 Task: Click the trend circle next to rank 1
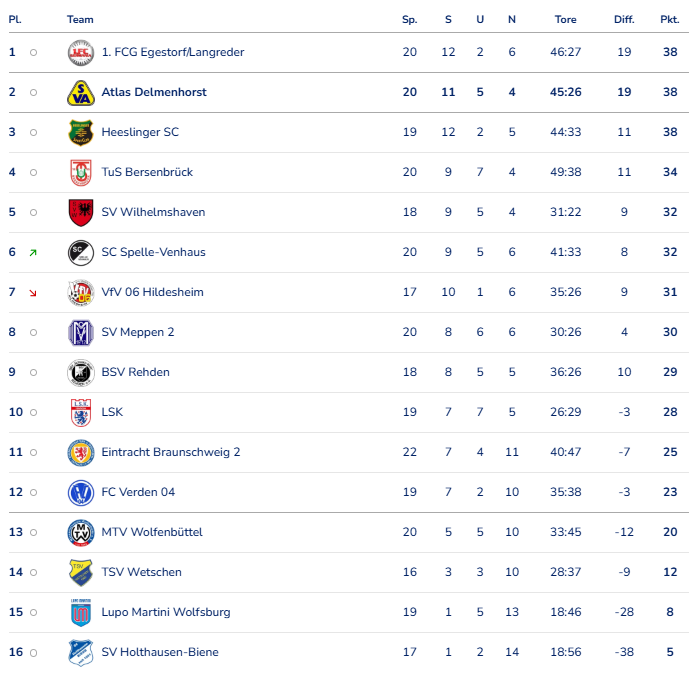pos(33,52)
